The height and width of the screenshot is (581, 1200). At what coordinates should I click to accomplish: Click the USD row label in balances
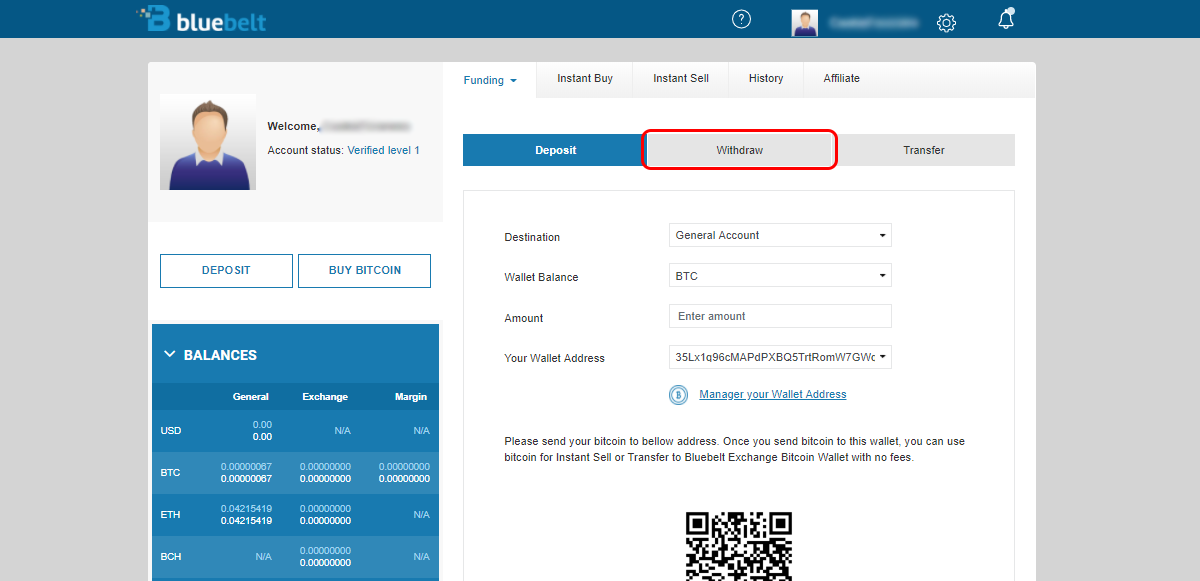coord(171,431)
